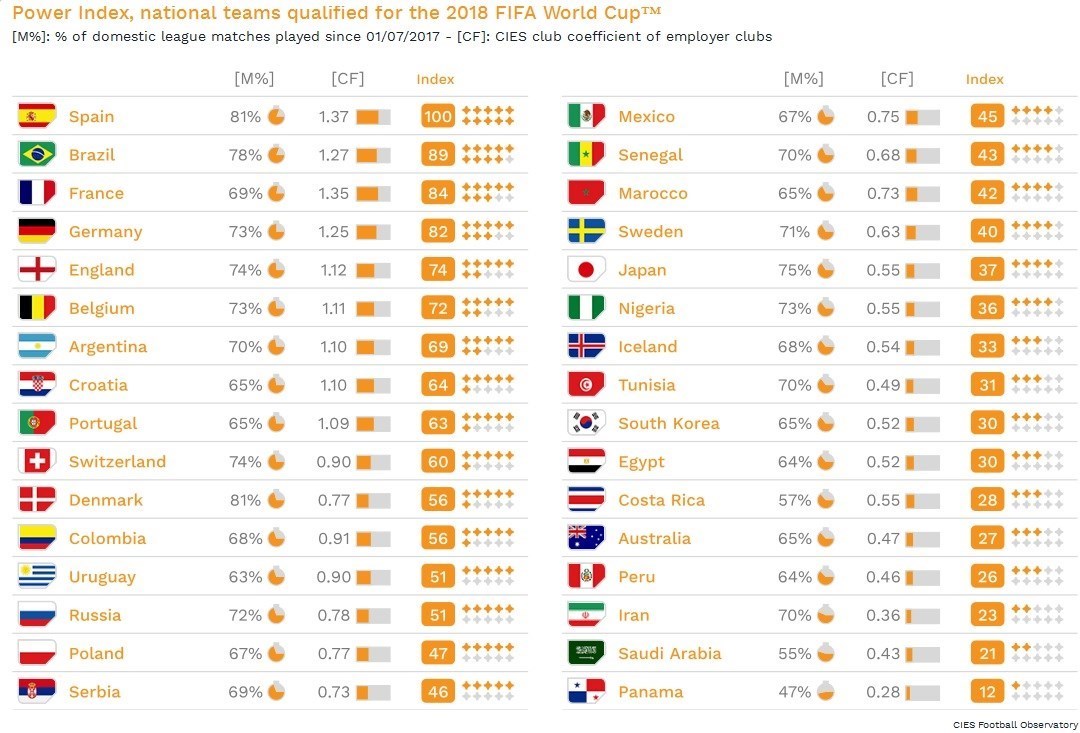Click the pie chart icon beside Denmark's 81%
Viewport: 1080px width, 733px height.
pos(276,500)
